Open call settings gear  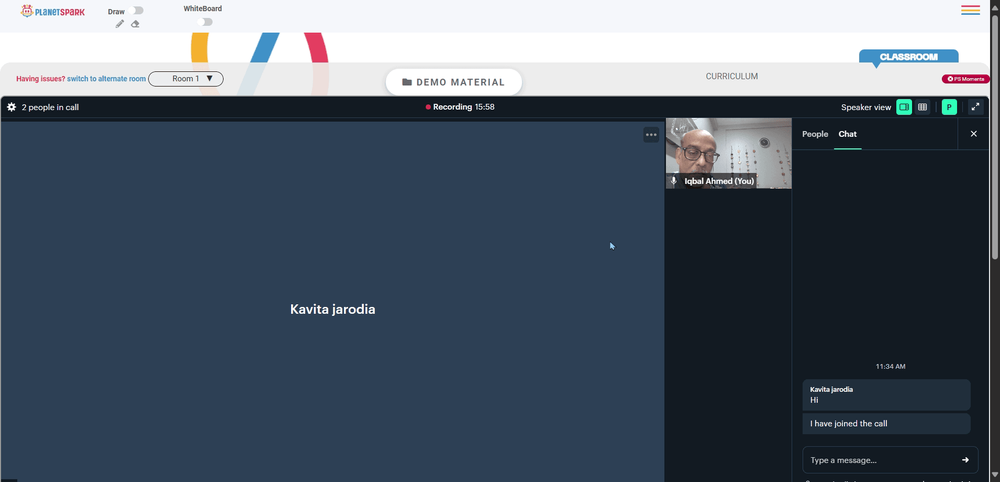tap(11, 107)
